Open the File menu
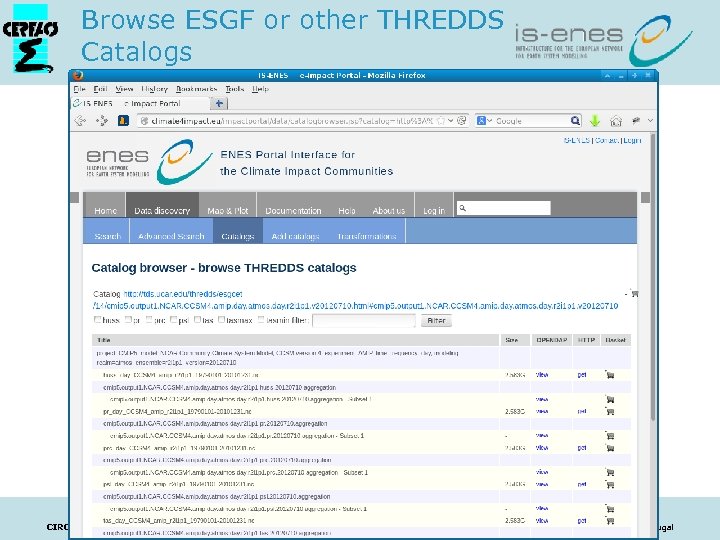The image size is (720, 540). (x=79, y=89)
